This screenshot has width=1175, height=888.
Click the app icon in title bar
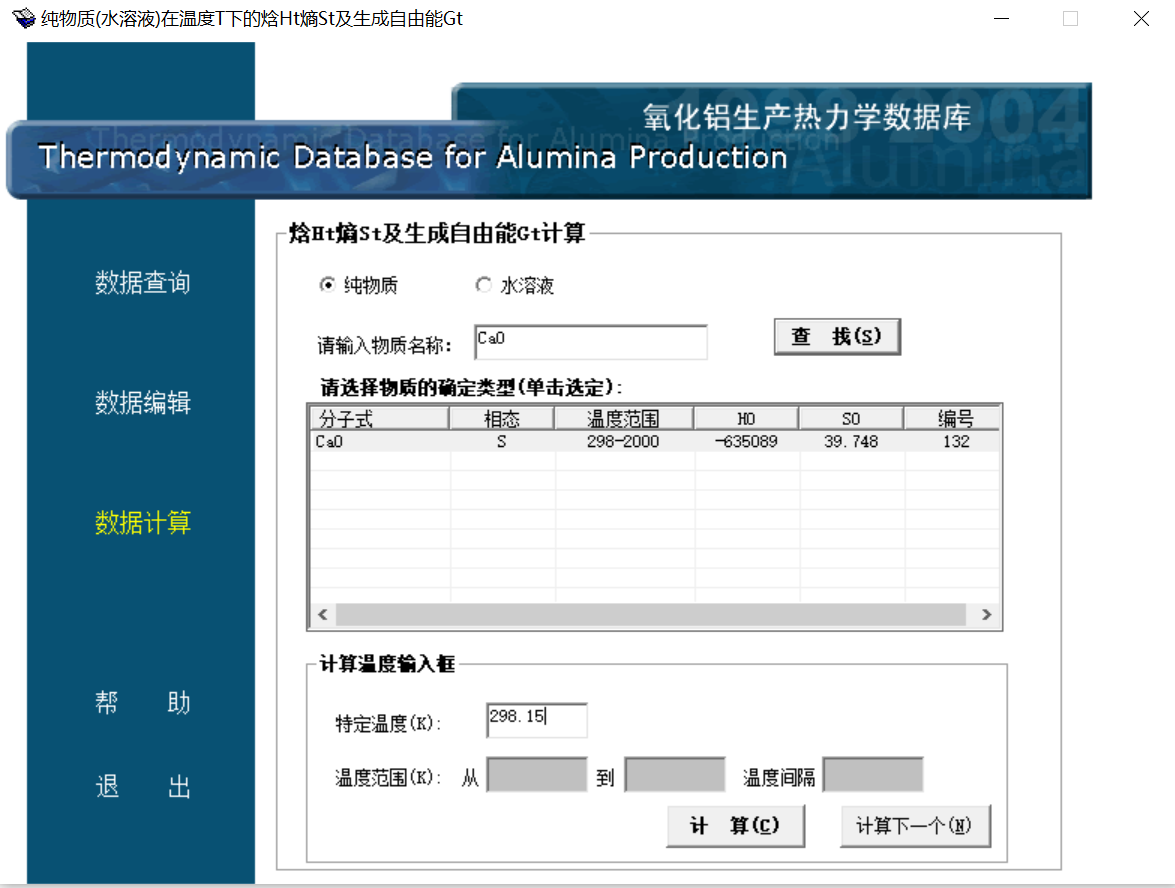tap(23, 18)
